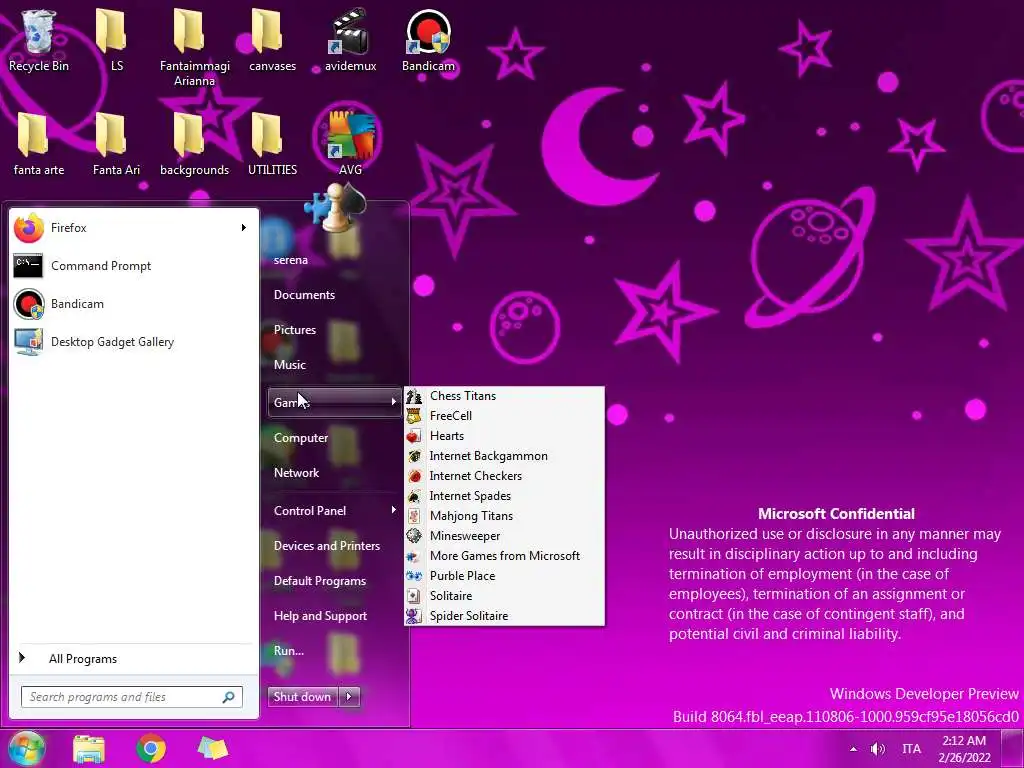This screenshot has width=1024, height=768.
Task: Click the Purble Place icon
Action: pyautogui.click(x=414, y=576)
